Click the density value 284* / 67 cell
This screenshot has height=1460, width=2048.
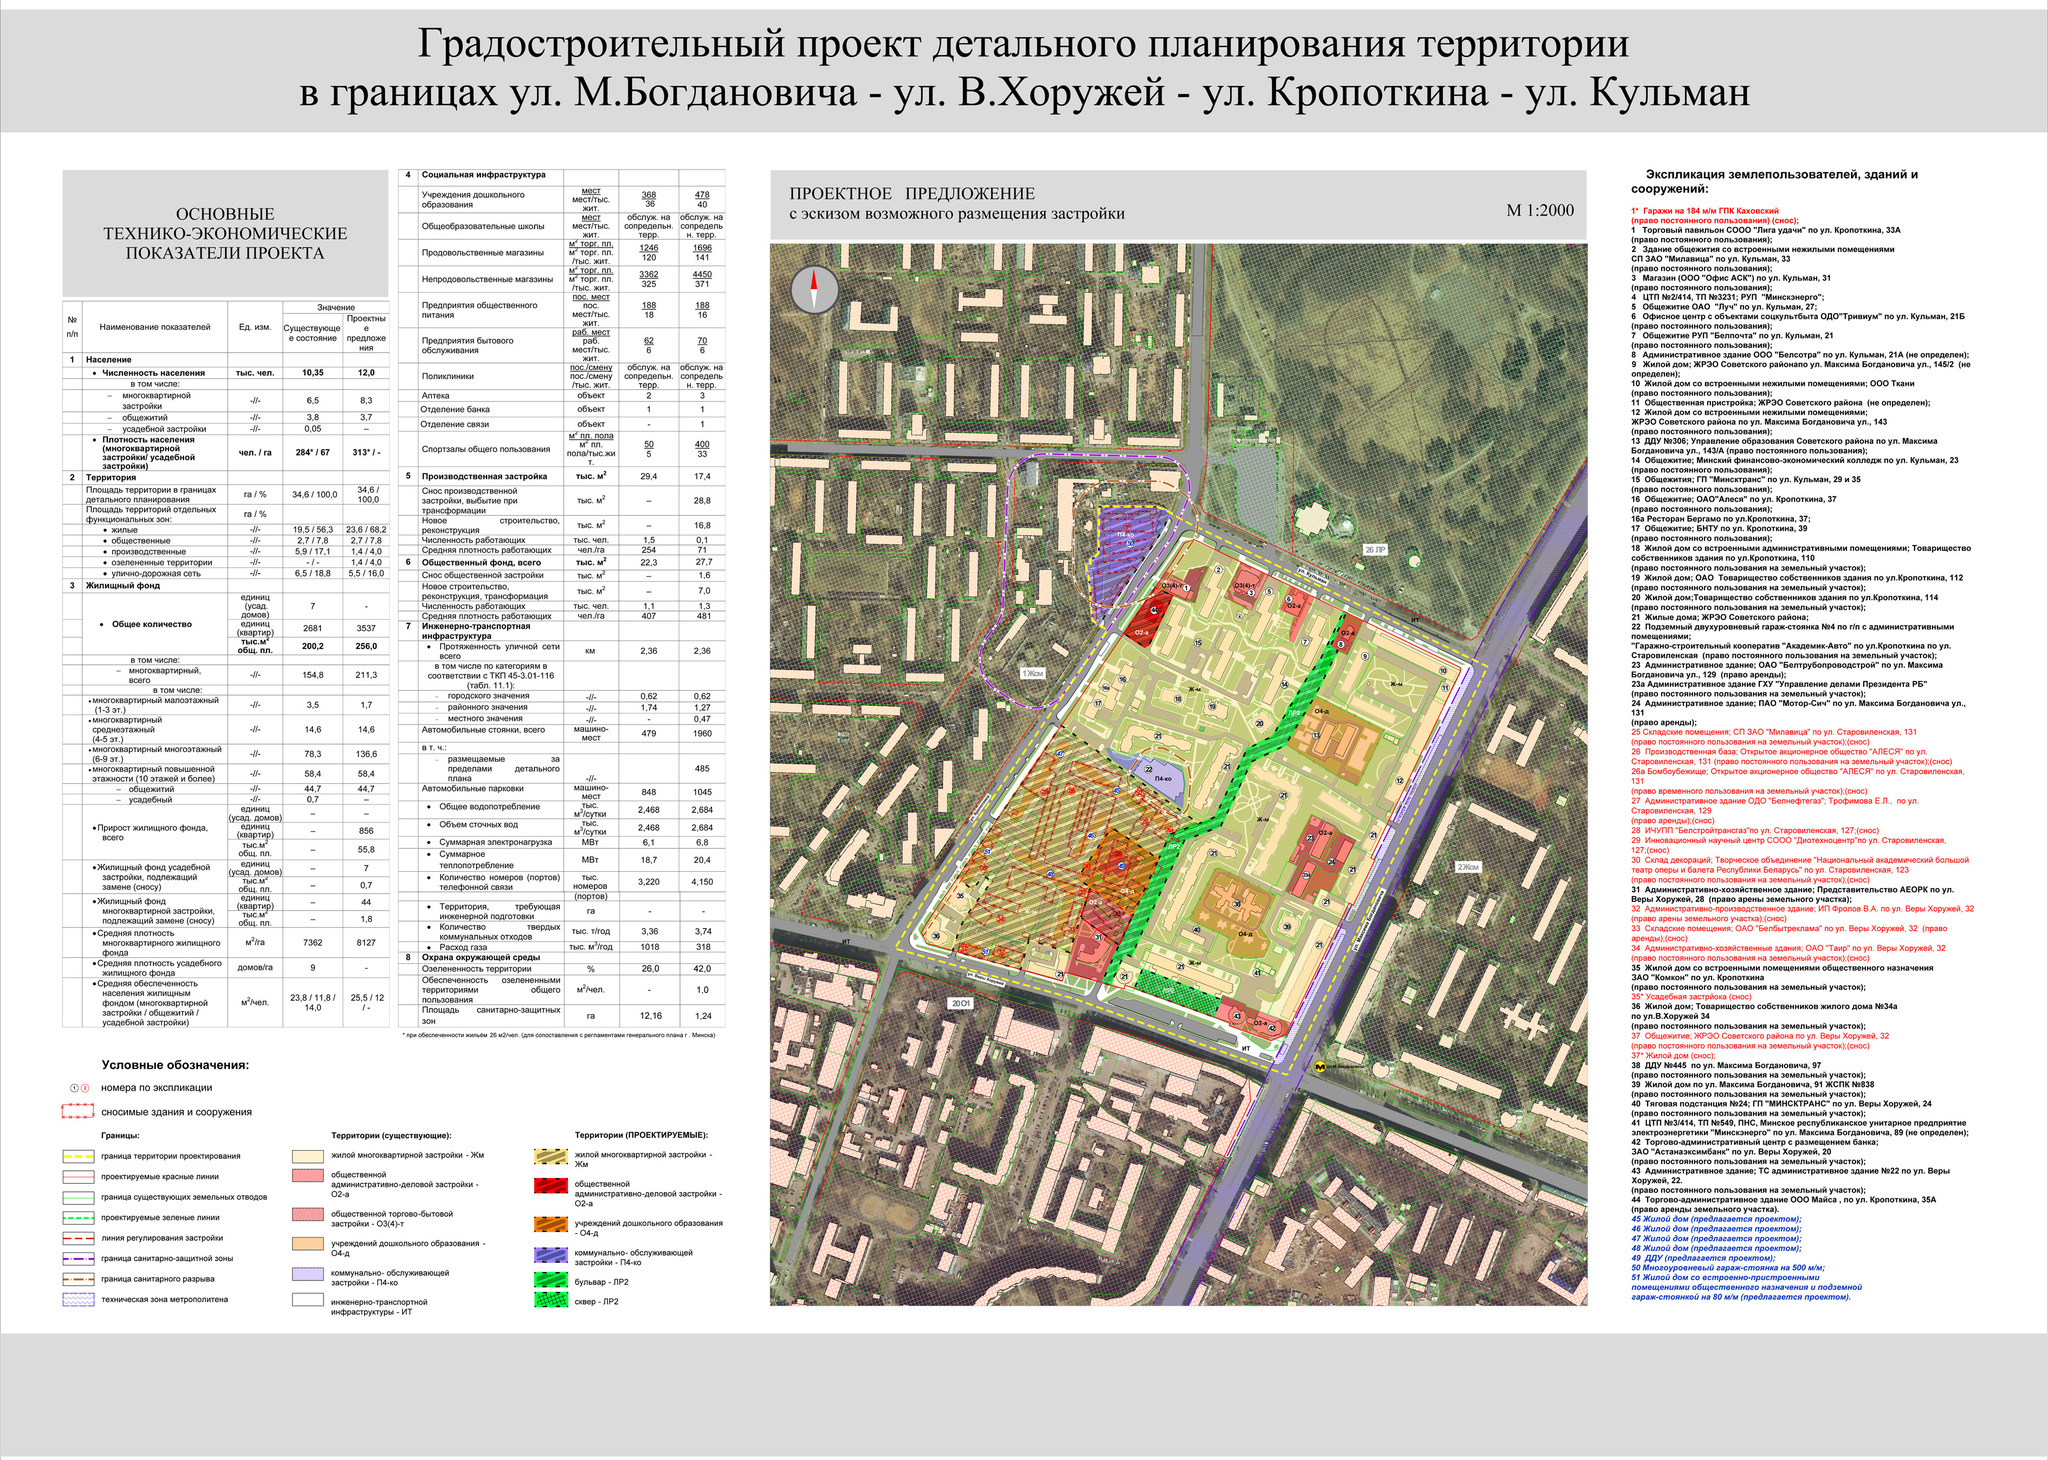[312, 452]
